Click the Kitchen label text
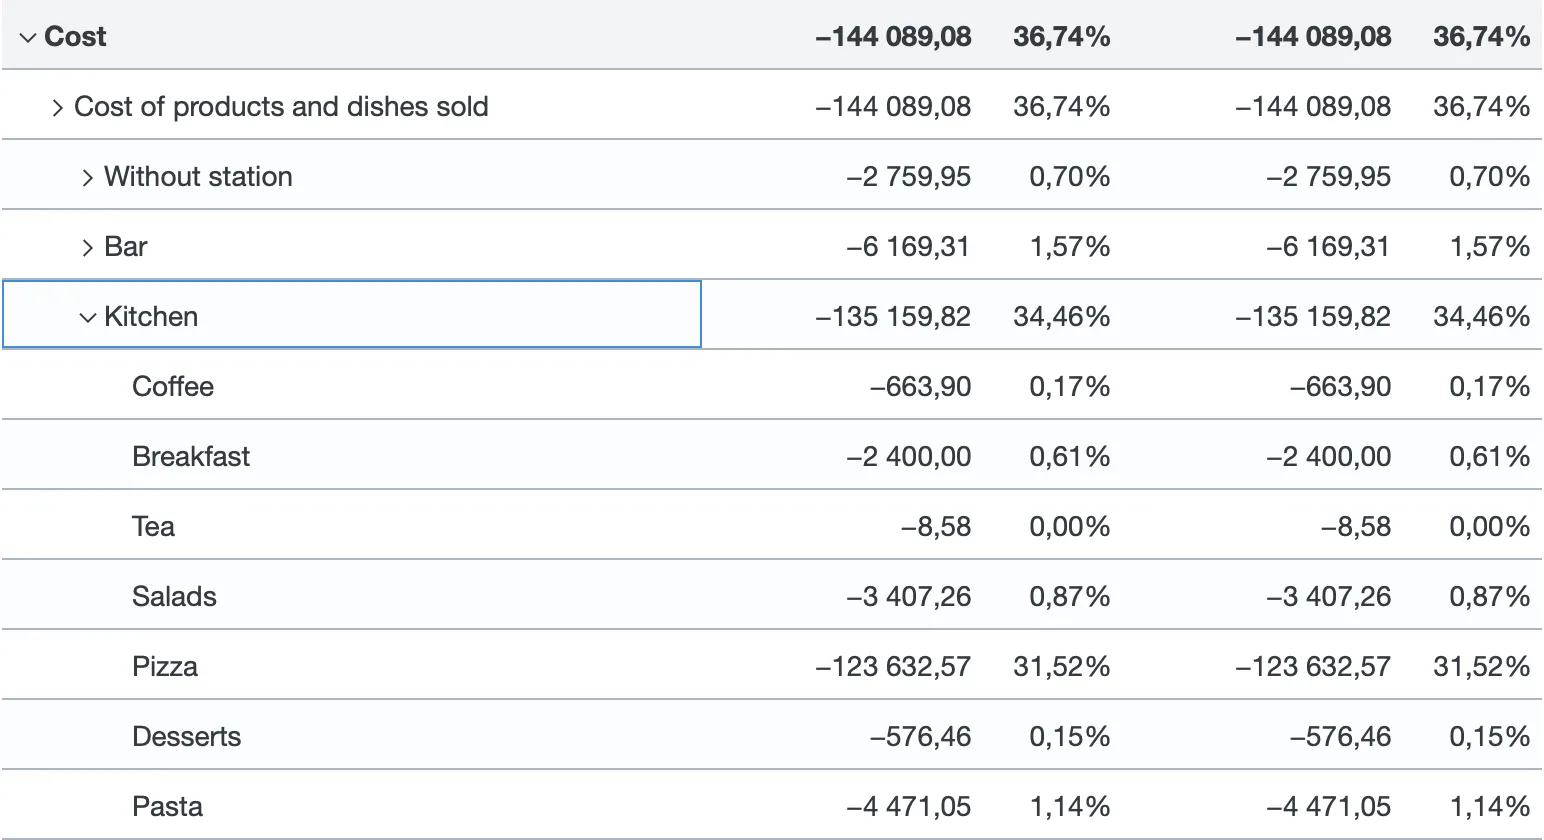 [x=151, y=317]
